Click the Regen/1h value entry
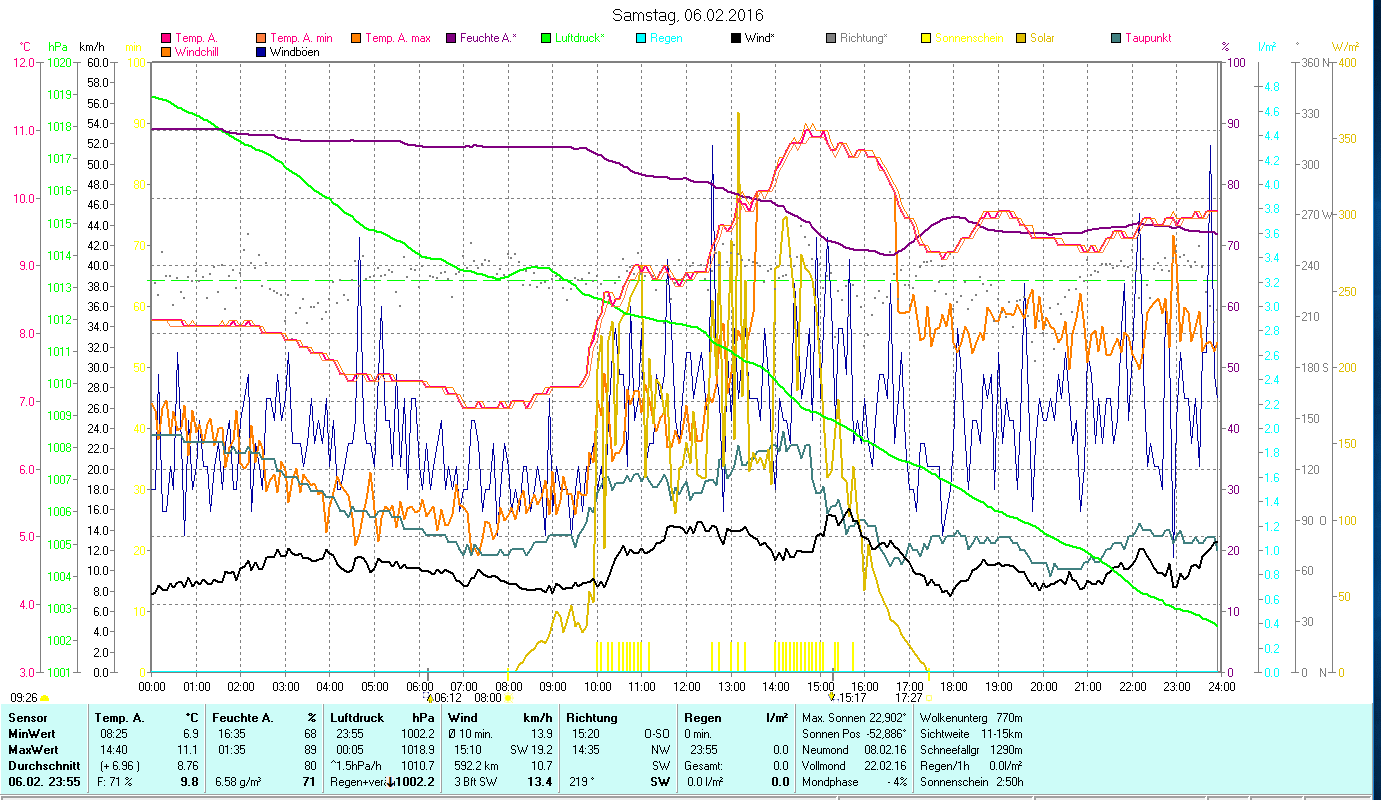Image resolution: width=1381 pixels, height=800 pixels. (x=970, y=766)
